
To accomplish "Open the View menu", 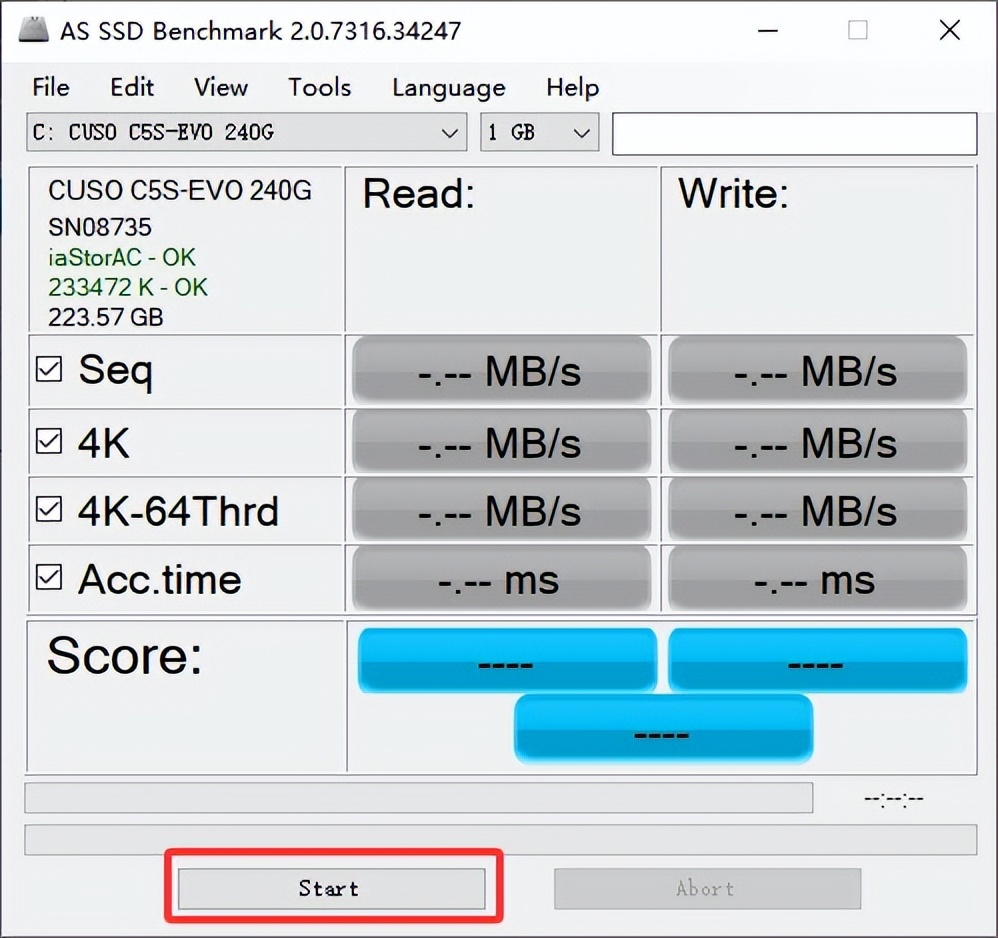I will pyautogui.click(x=219, y=88).
